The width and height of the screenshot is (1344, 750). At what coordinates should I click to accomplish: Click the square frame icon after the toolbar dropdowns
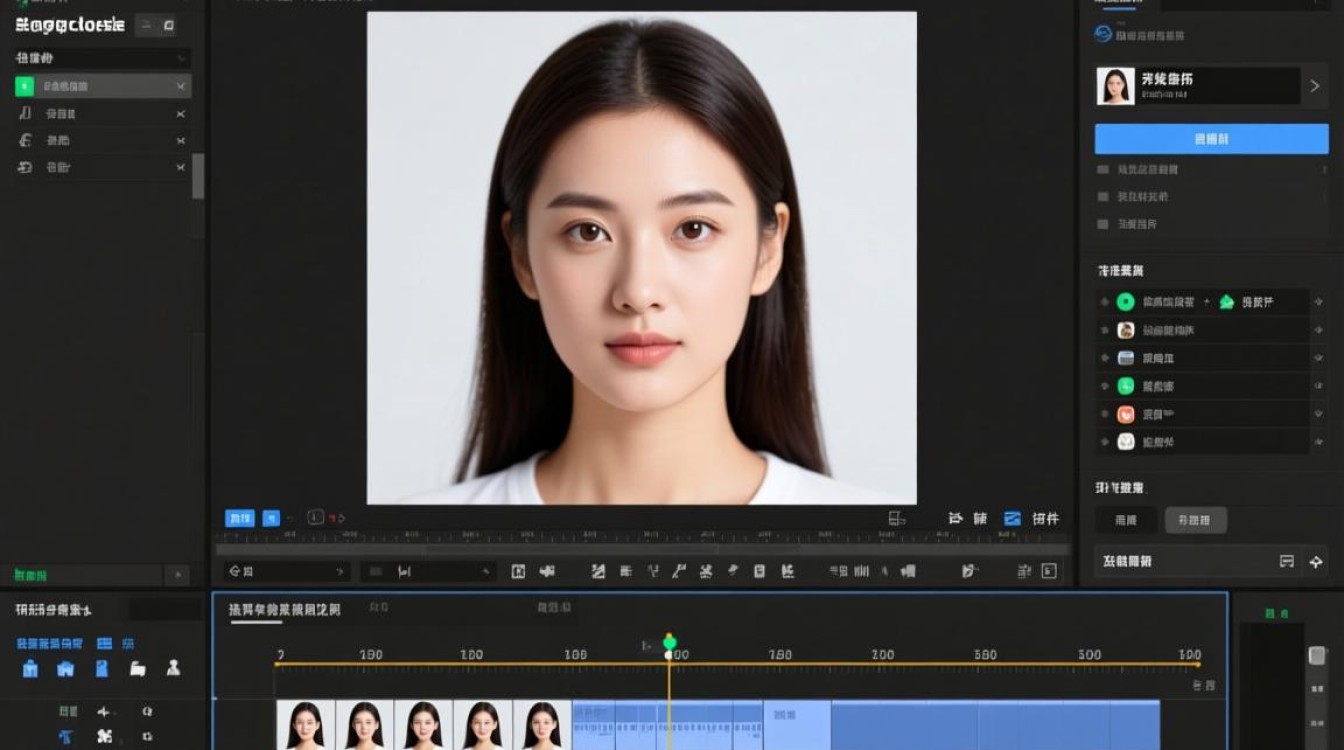(x=518, y=572)
